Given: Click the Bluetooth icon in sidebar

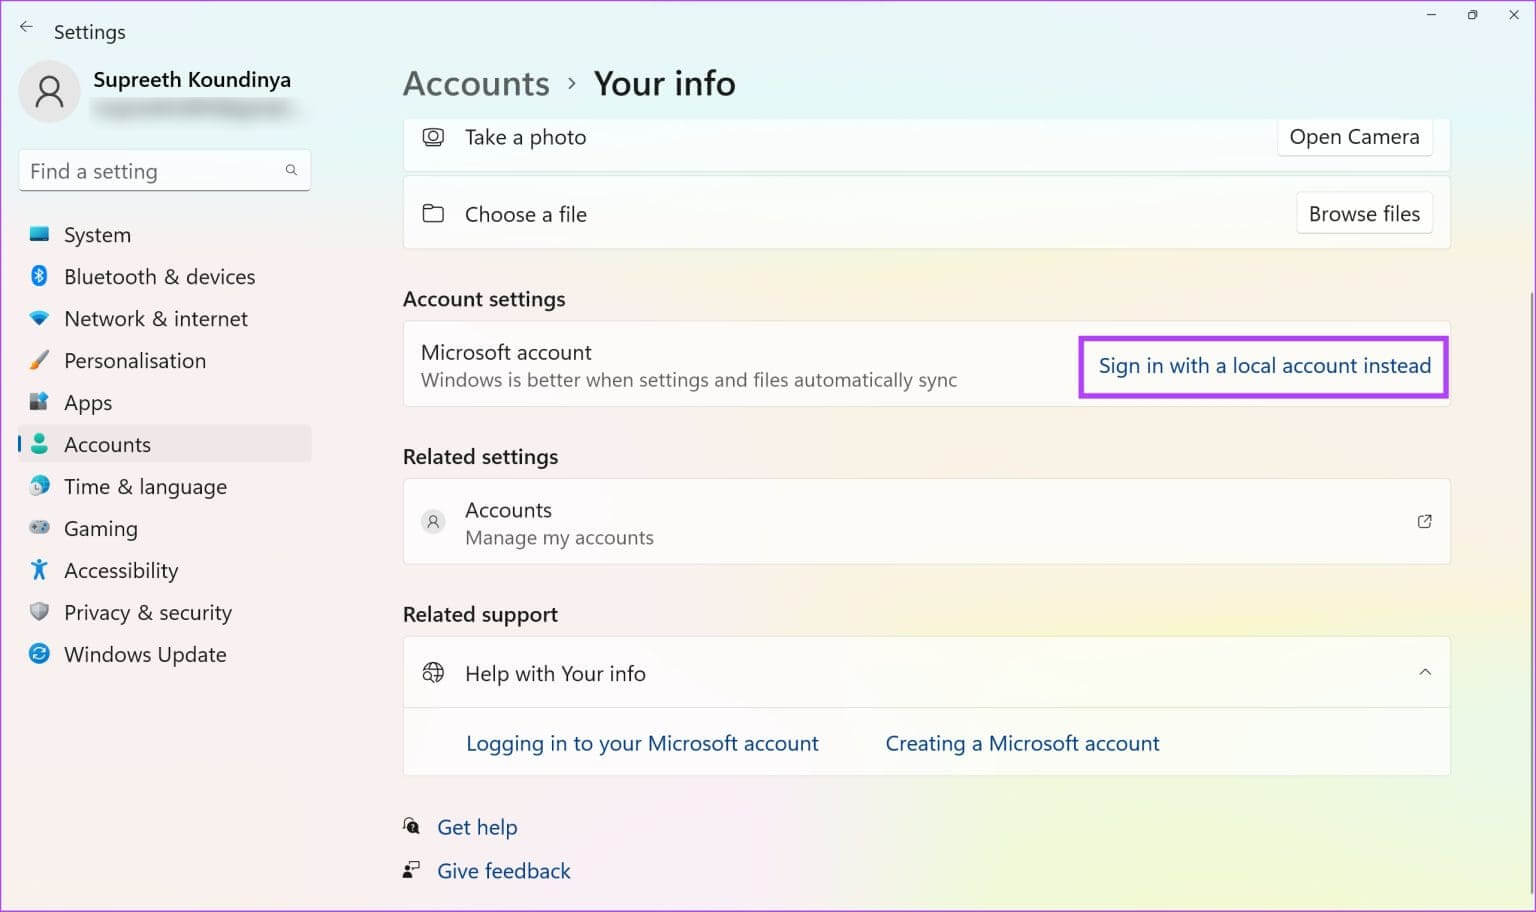Looking at the screenshot, I should pyautogui.click(x=39, y=276).
